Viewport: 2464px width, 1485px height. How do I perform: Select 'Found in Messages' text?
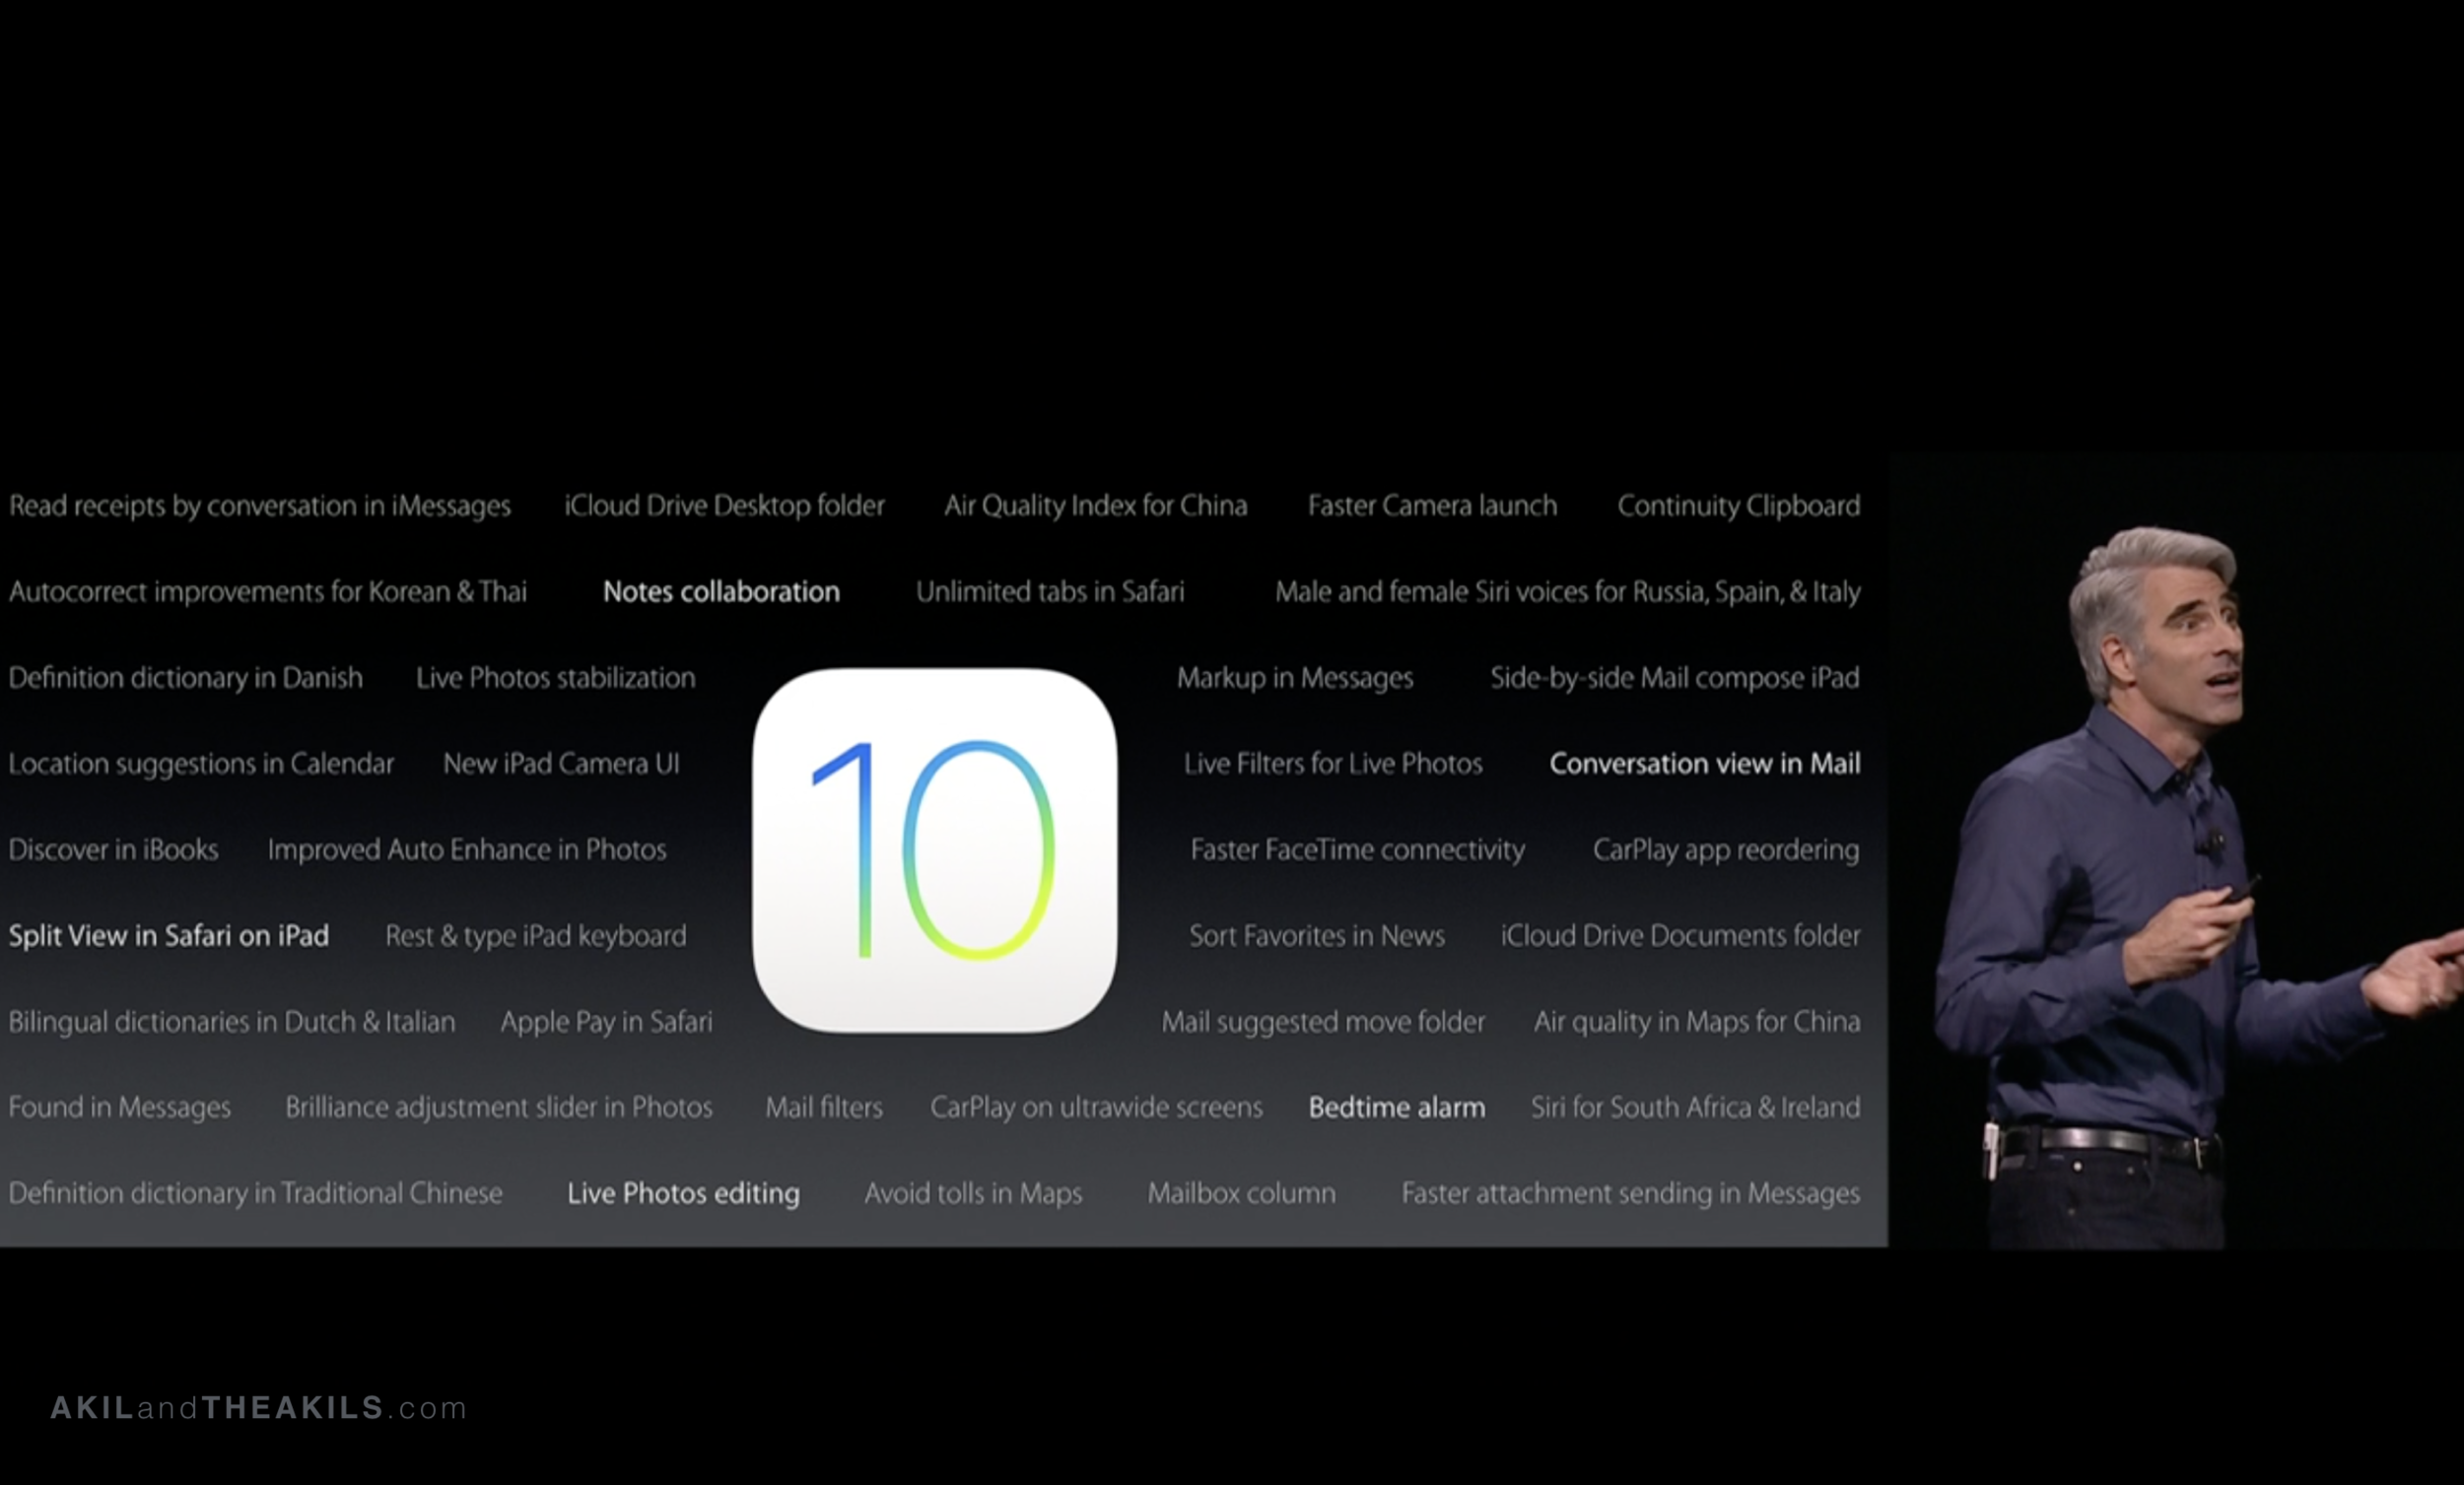tap(120, 1108)
